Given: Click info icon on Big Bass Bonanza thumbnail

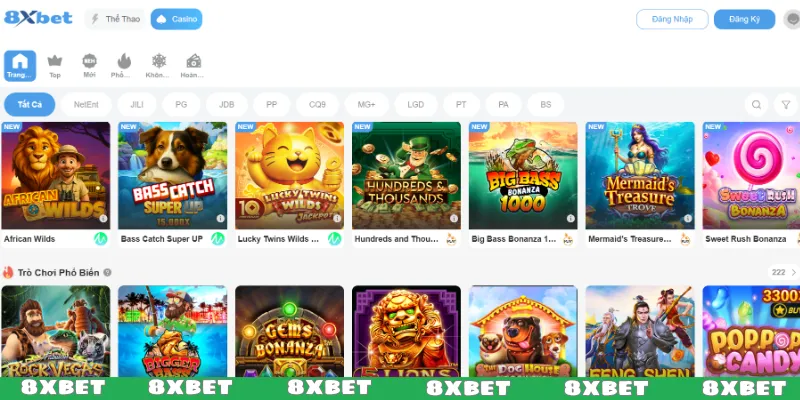Looking at the screenshot, I should click(570, 218).
